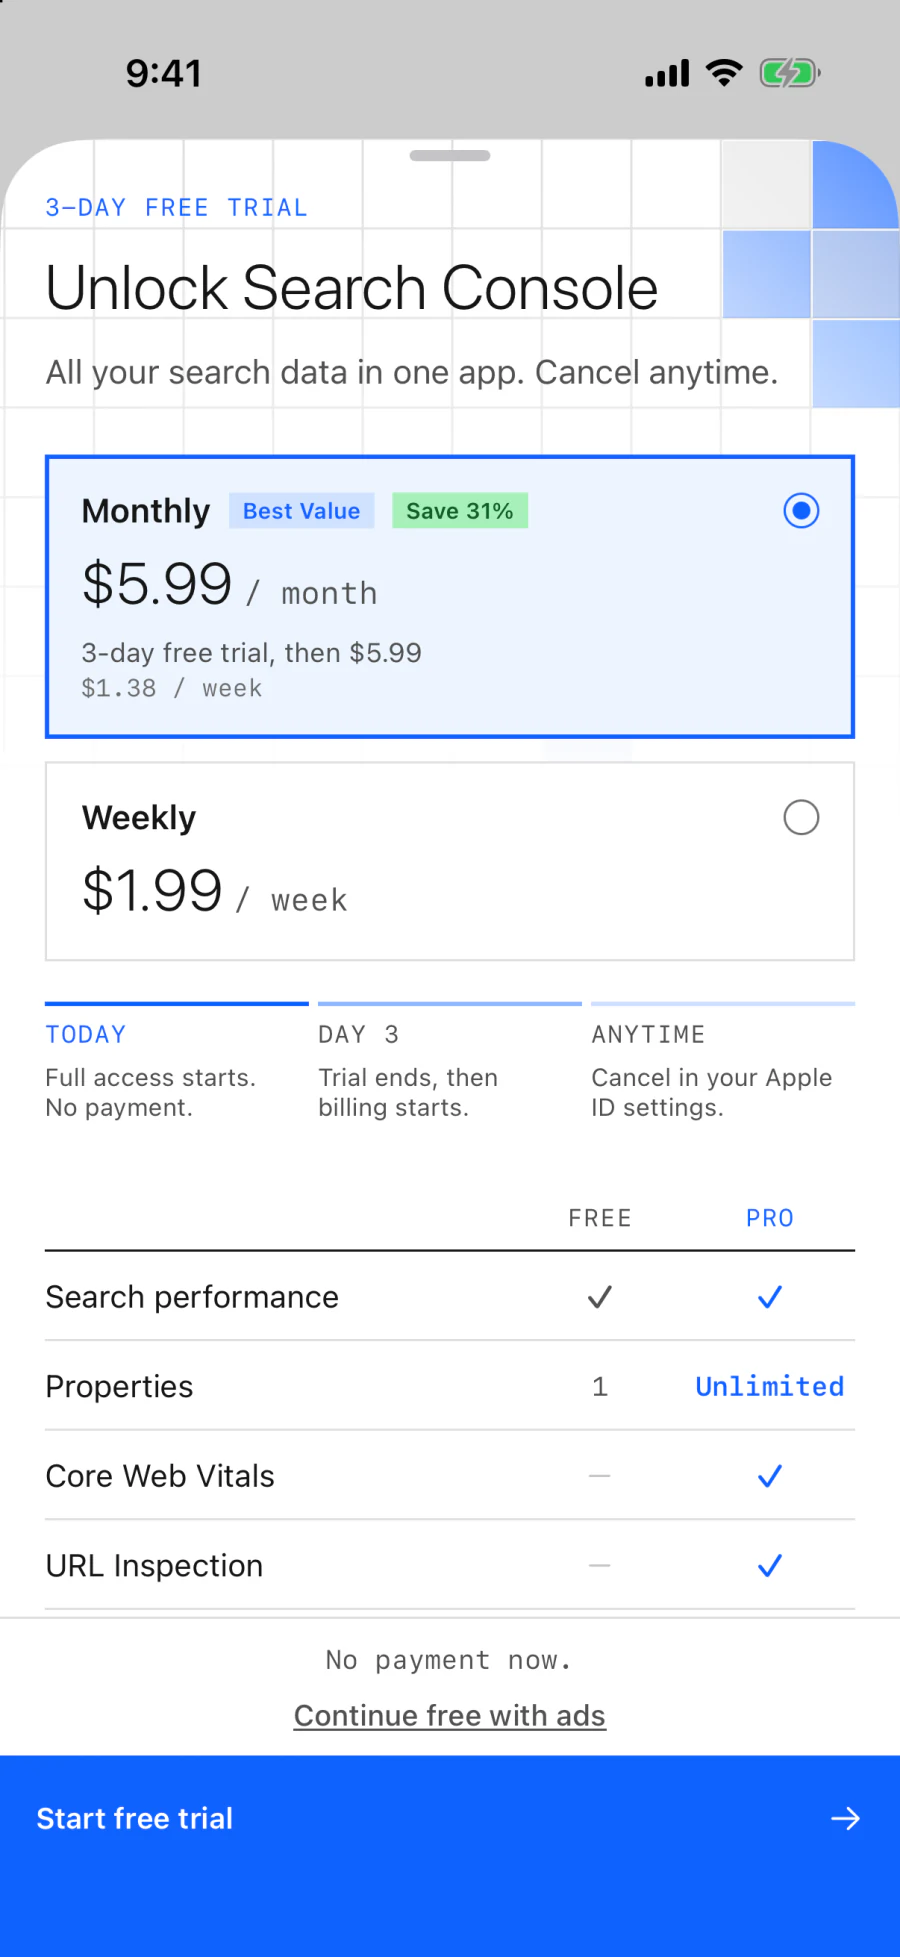Image resolution: width=900 pixels, height=1957 pixels.
Task: Select the TODAY timeline step
Action: [x=177, y=1063]
